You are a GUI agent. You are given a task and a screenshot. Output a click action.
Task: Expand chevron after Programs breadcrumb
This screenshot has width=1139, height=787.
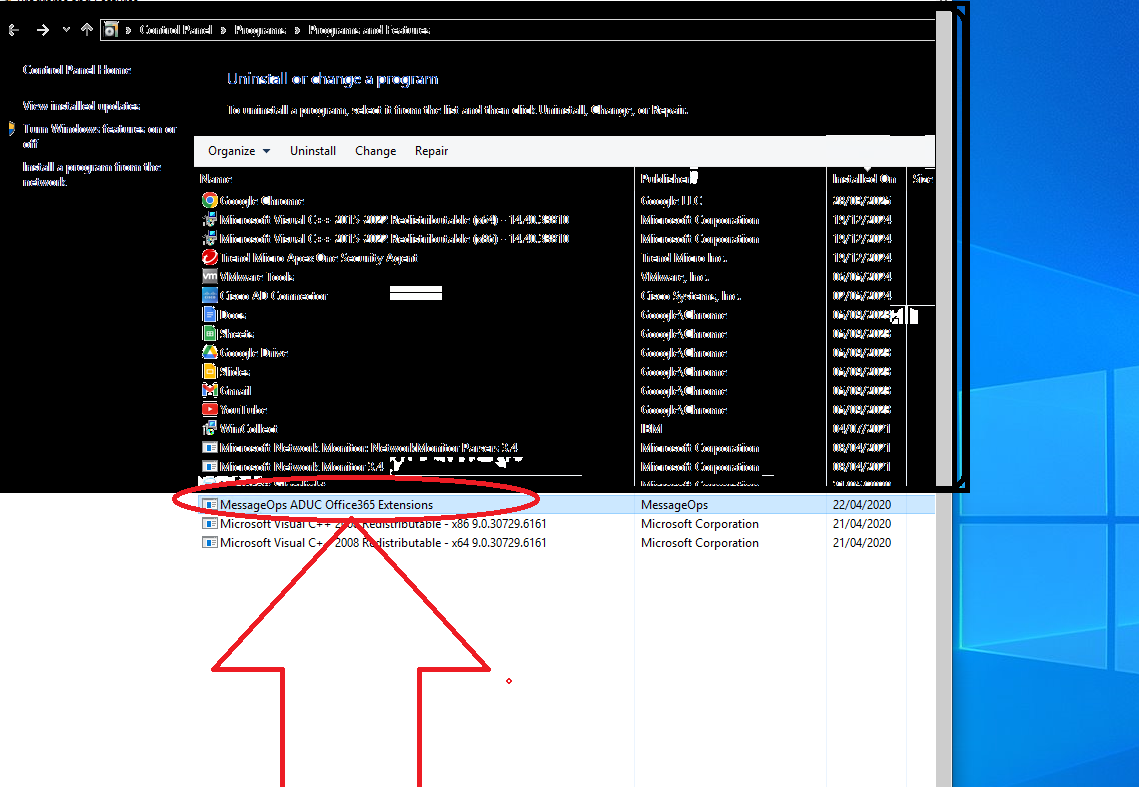[297, 30]
